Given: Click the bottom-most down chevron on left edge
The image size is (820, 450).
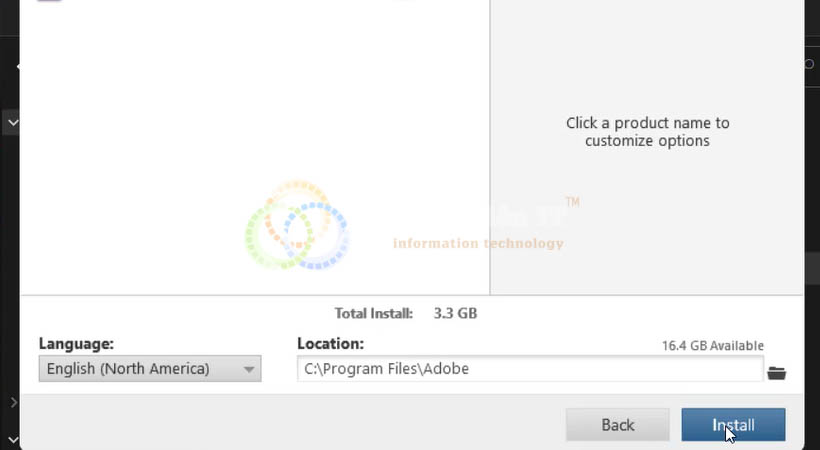Looking at the screenshot, I should point(13,440).
